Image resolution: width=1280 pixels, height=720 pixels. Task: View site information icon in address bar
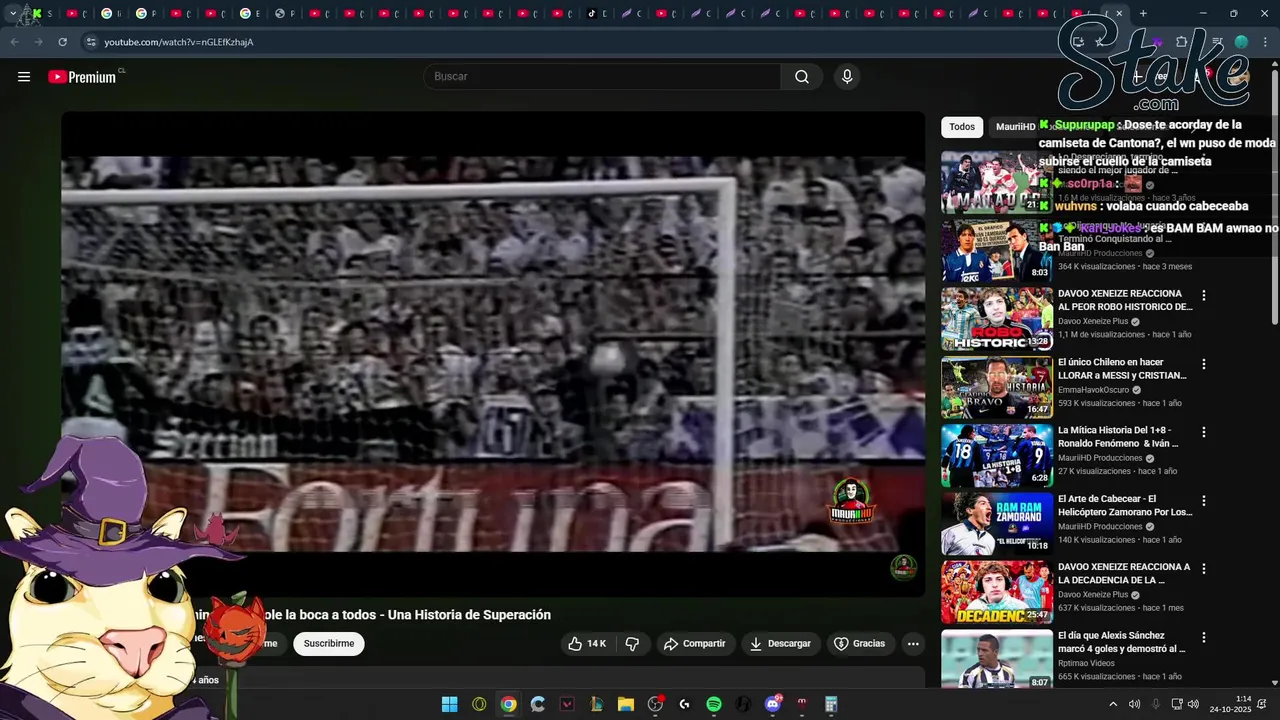91,42
